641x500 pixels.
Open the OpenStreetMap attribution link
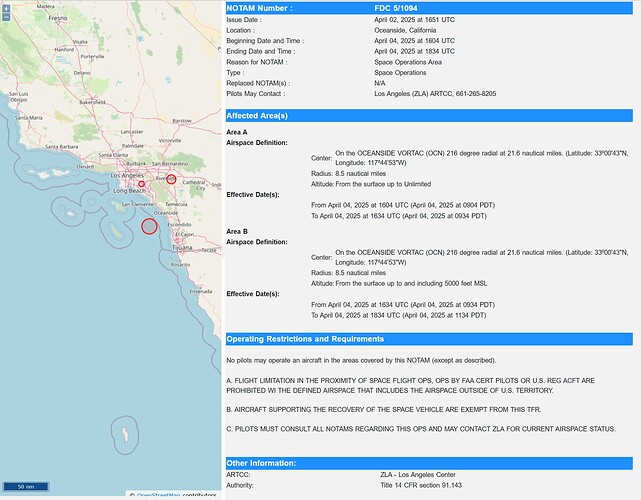point(159,495)
